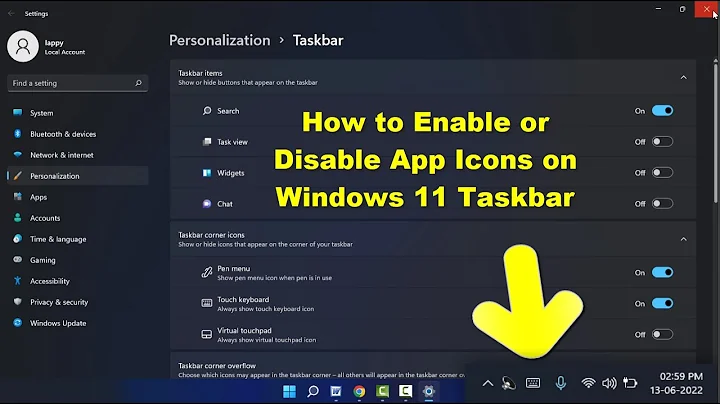The width and height of the screenshot is (720, 404).
Task: Enable the Virtual touchpad toggle
Action: pos(662,334)
